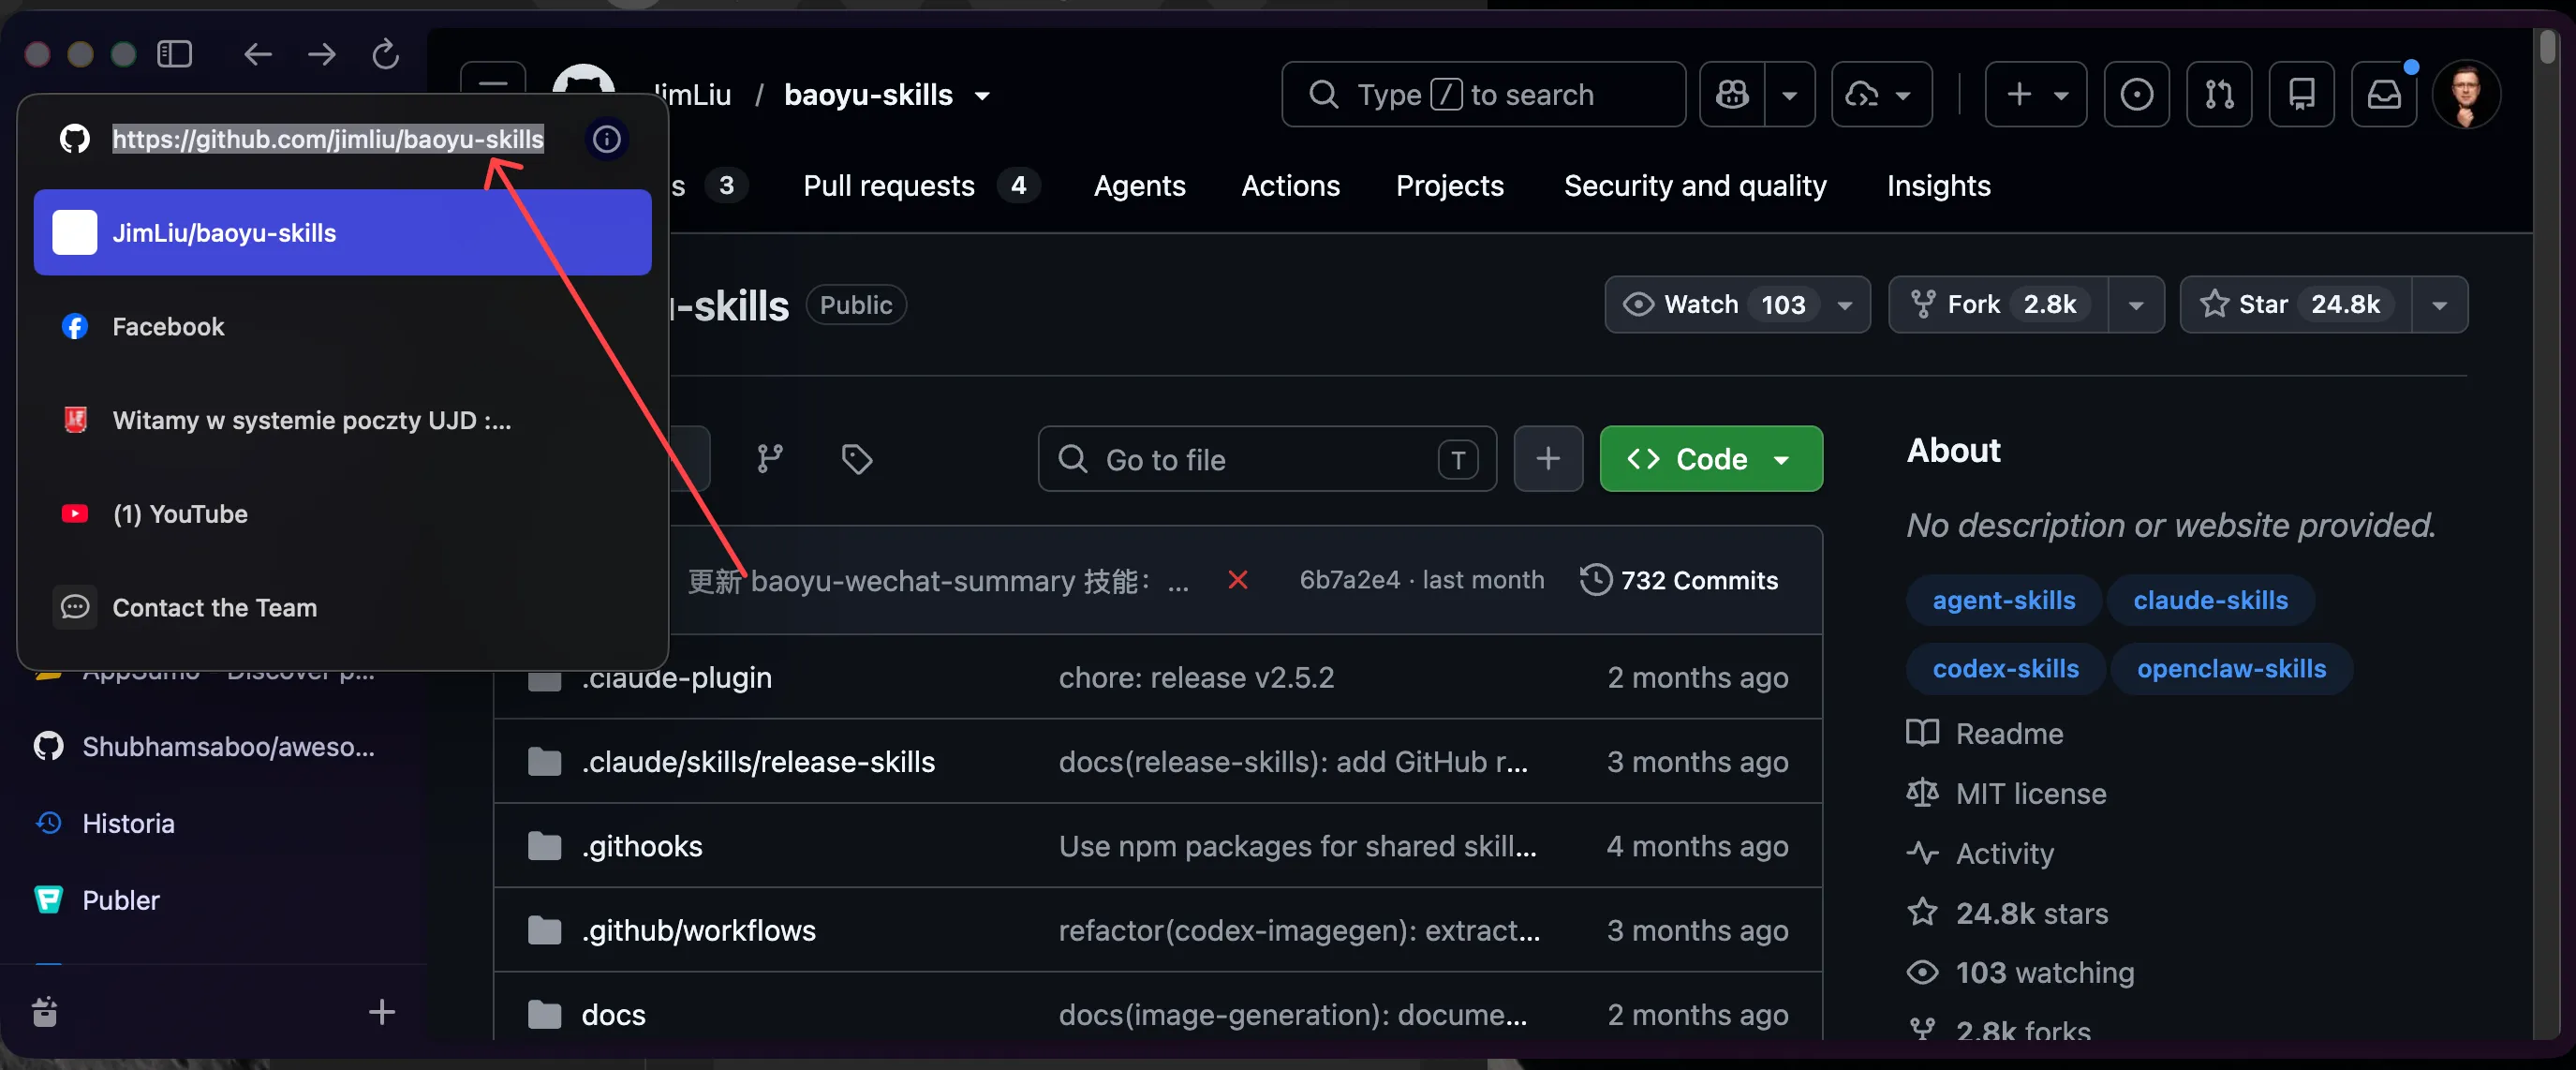This screenshot has height=1070, width=2576.
Task: Open the openclaw-skills topic tag
Action: (2230, 669)
